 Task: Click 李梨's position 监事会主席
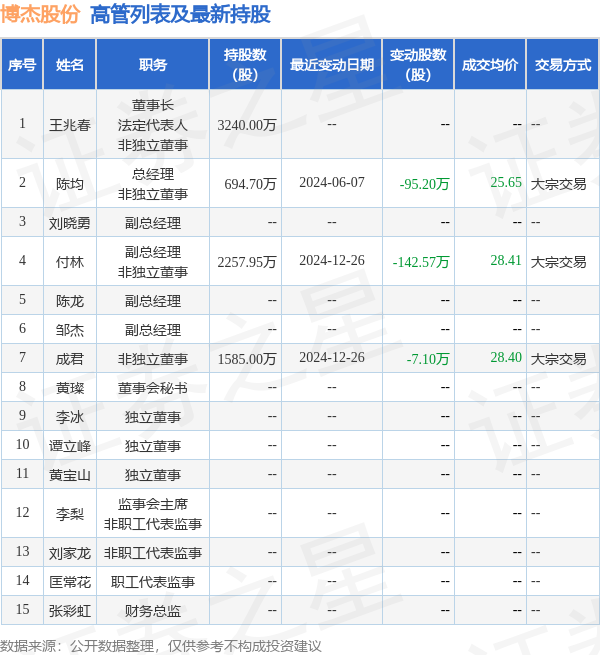pyautogui.click(x=153, y=504)
